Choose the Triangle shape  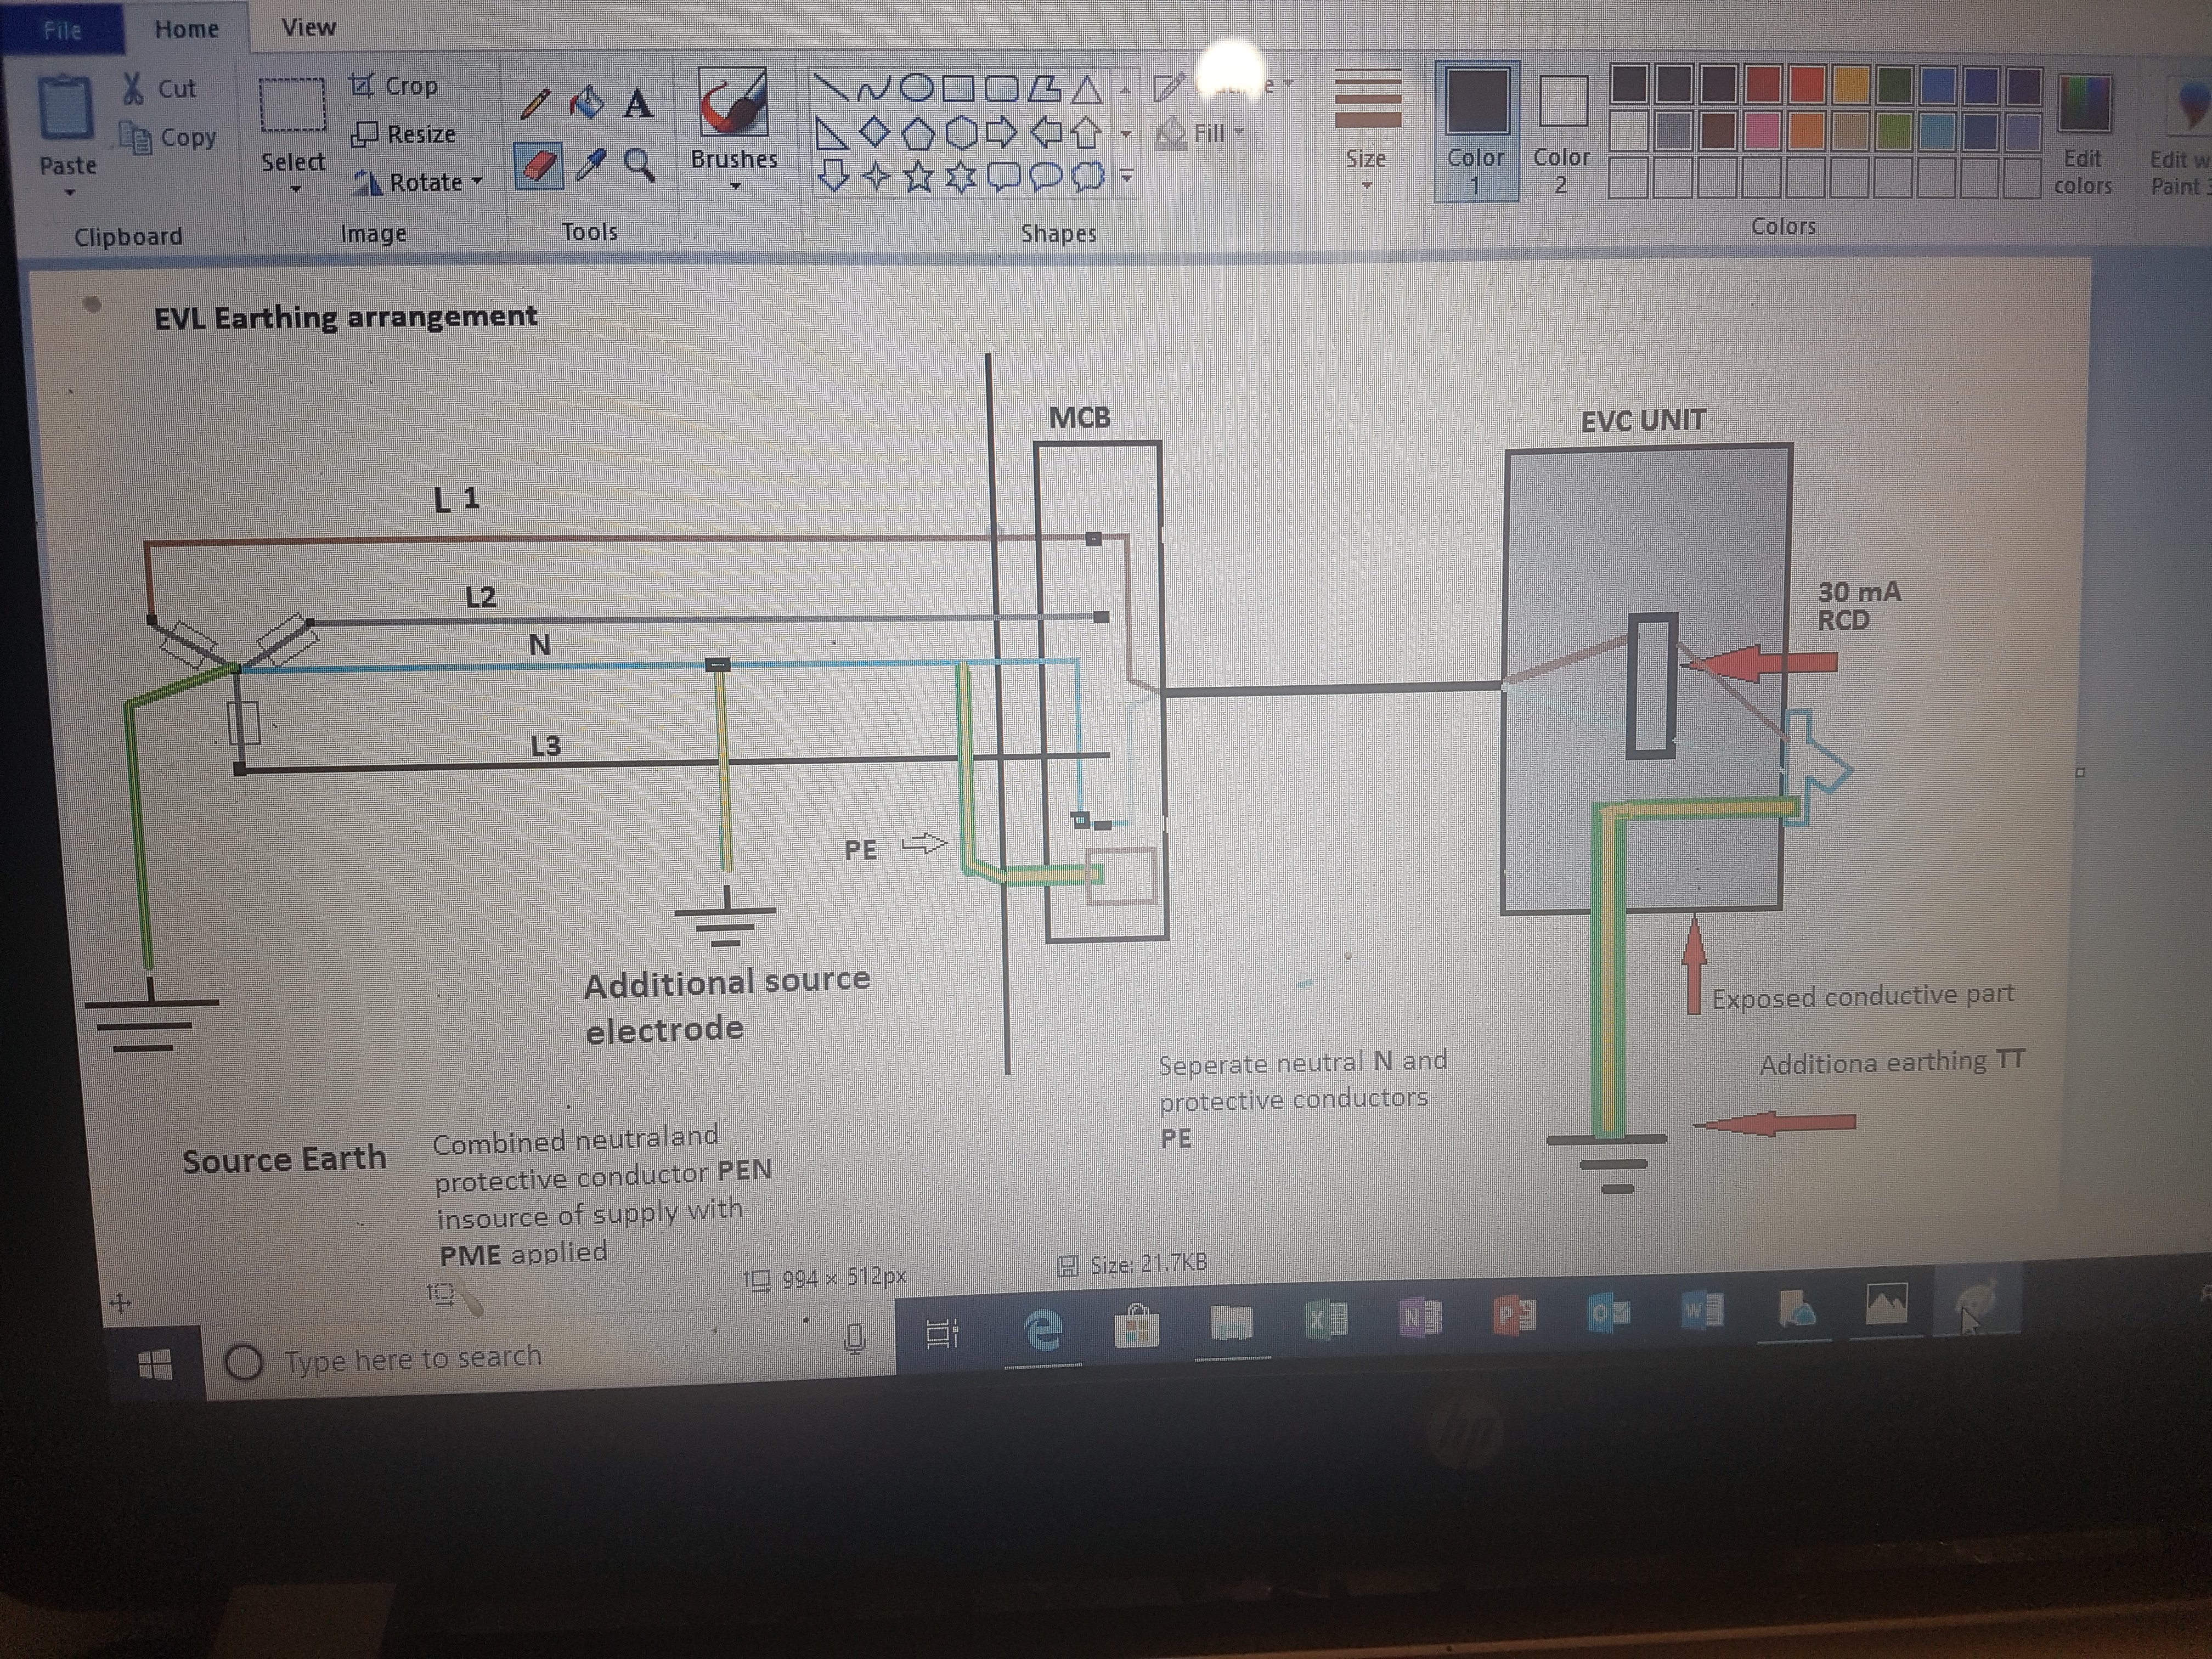(1087, 91)
